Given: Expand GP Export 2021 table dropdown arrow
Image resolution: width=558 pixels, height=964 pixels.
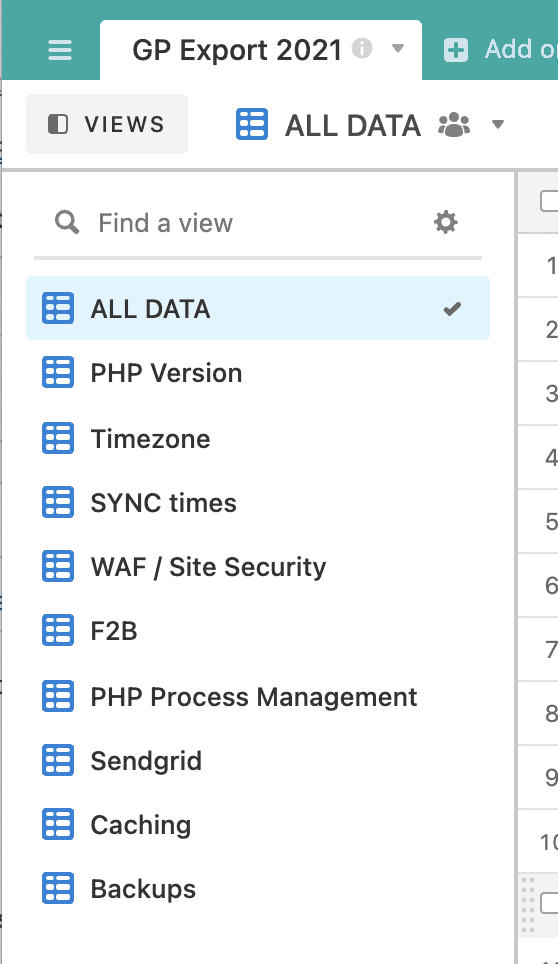Looking at the screenshot, I should coord(398,48).
